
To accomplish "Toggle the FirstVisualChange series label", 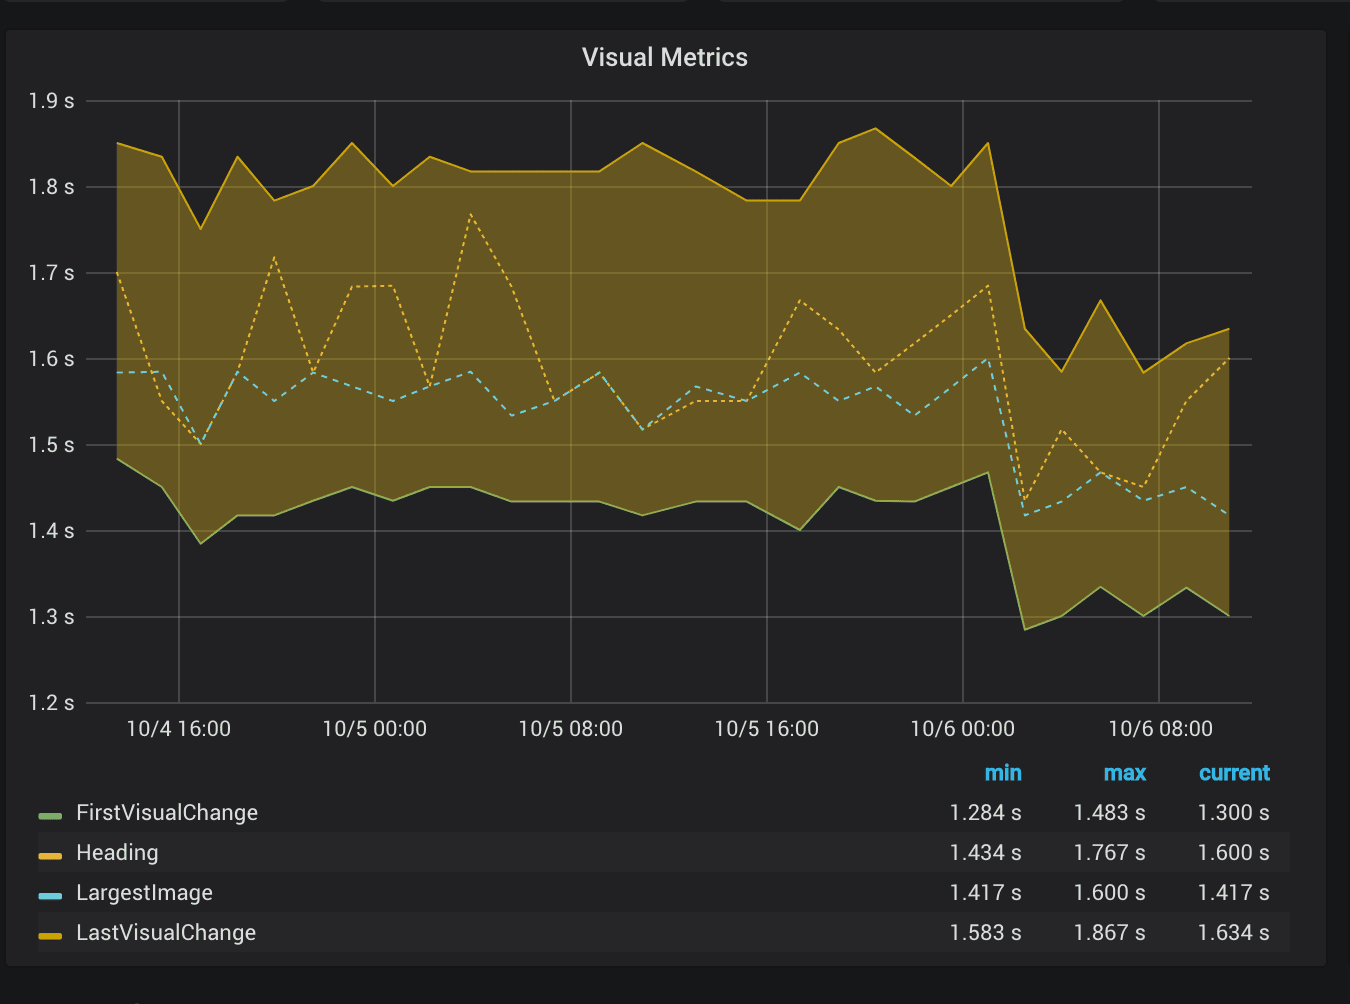I will (167, 813).
